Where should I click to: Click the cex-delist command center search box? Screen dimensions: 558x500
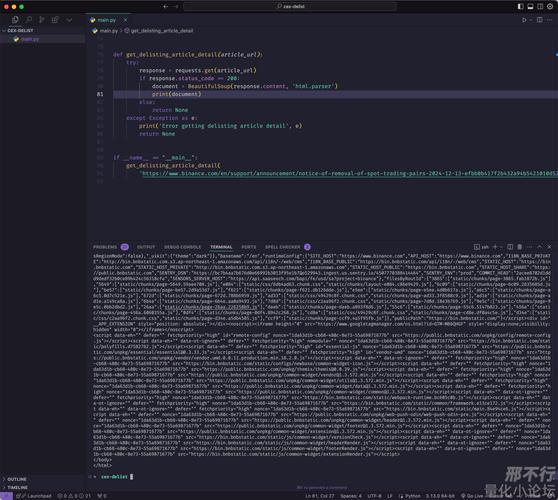point(290,6)
